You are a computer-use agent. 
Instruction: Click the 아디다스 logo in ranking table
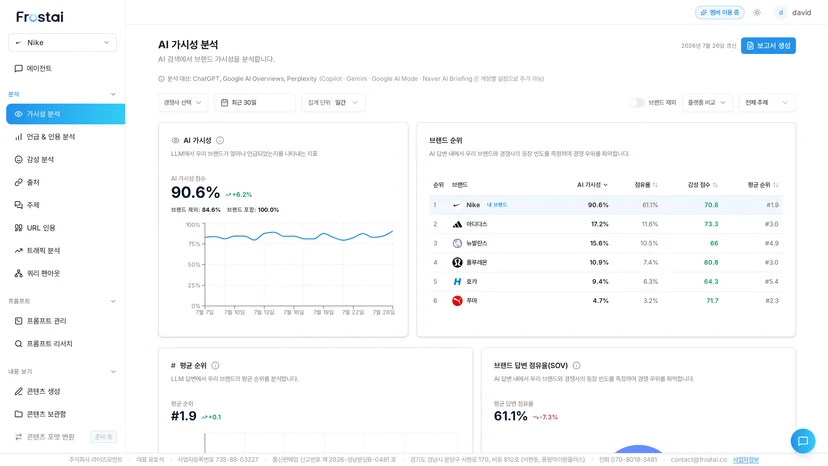[x=457, y=224]
